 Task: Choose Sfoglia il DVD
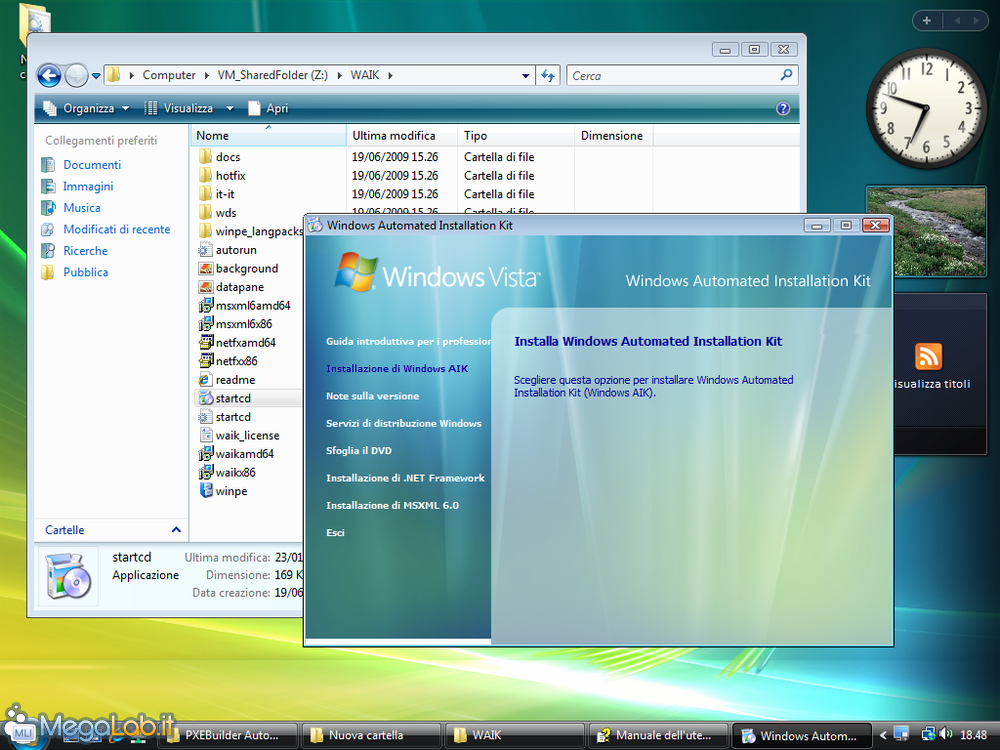click(x=358, y=451)
